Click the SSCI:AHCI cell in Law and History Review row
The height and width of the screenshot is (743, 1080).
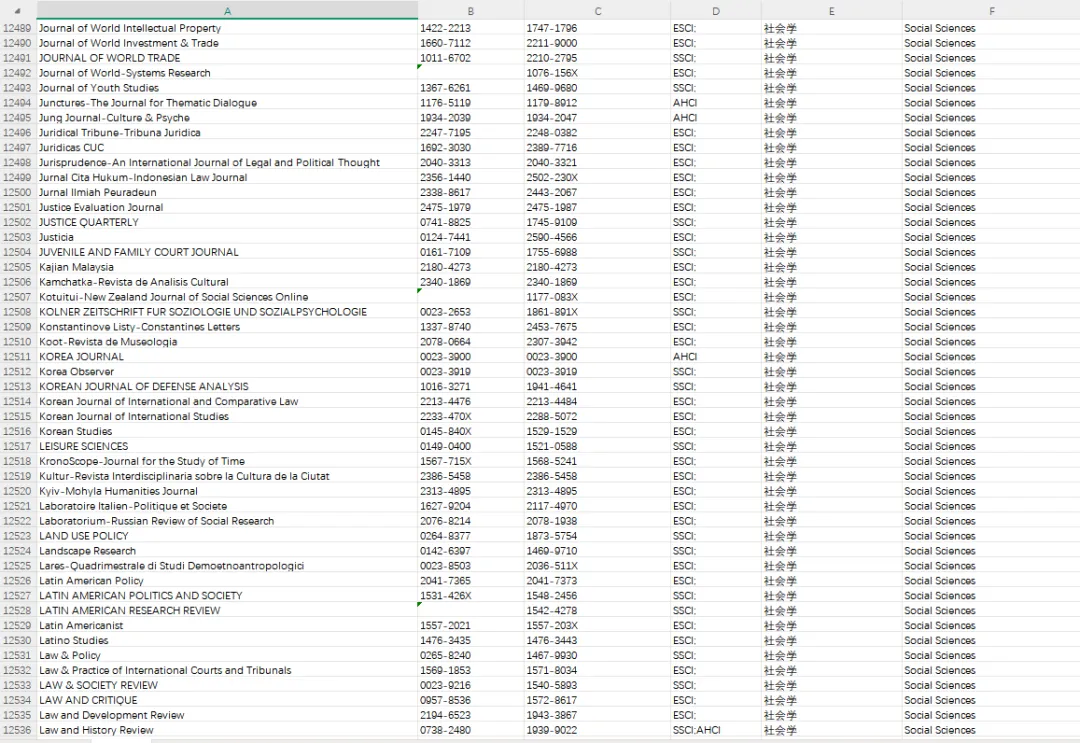716,730
